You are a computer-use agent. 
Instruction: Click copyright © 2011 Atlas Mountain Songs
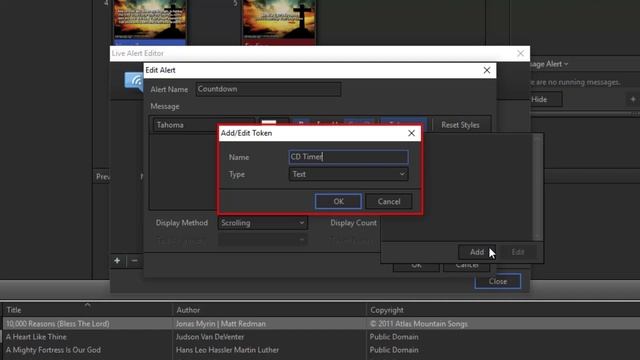(418, 324)
